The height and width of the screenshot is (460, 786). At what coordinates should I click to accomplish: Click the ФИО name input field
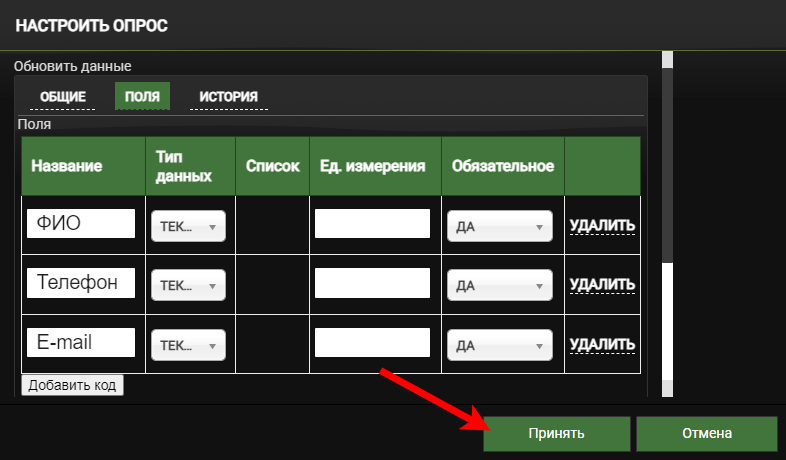pos(81,224)
